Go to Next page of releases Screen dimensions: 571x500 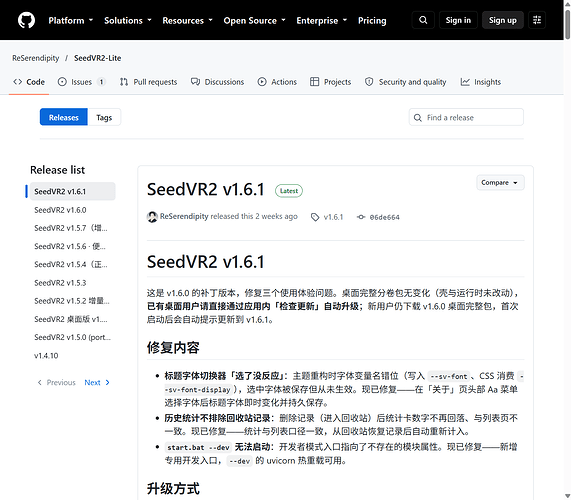(x=97, y=382)
